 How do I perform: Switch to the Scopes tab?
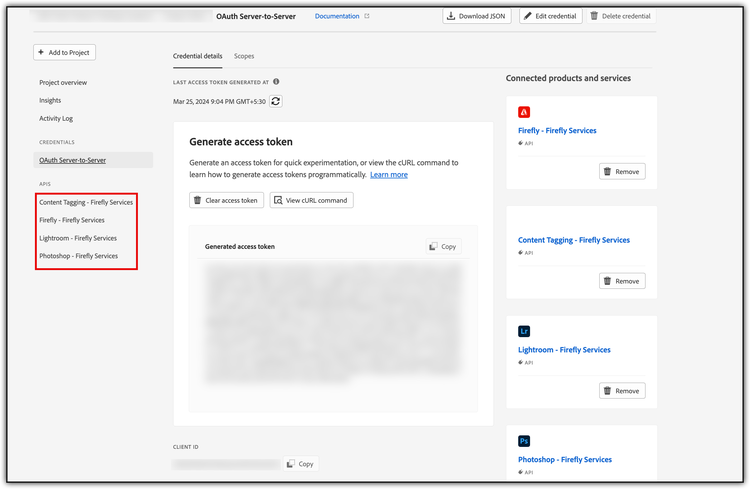(244, 57)
